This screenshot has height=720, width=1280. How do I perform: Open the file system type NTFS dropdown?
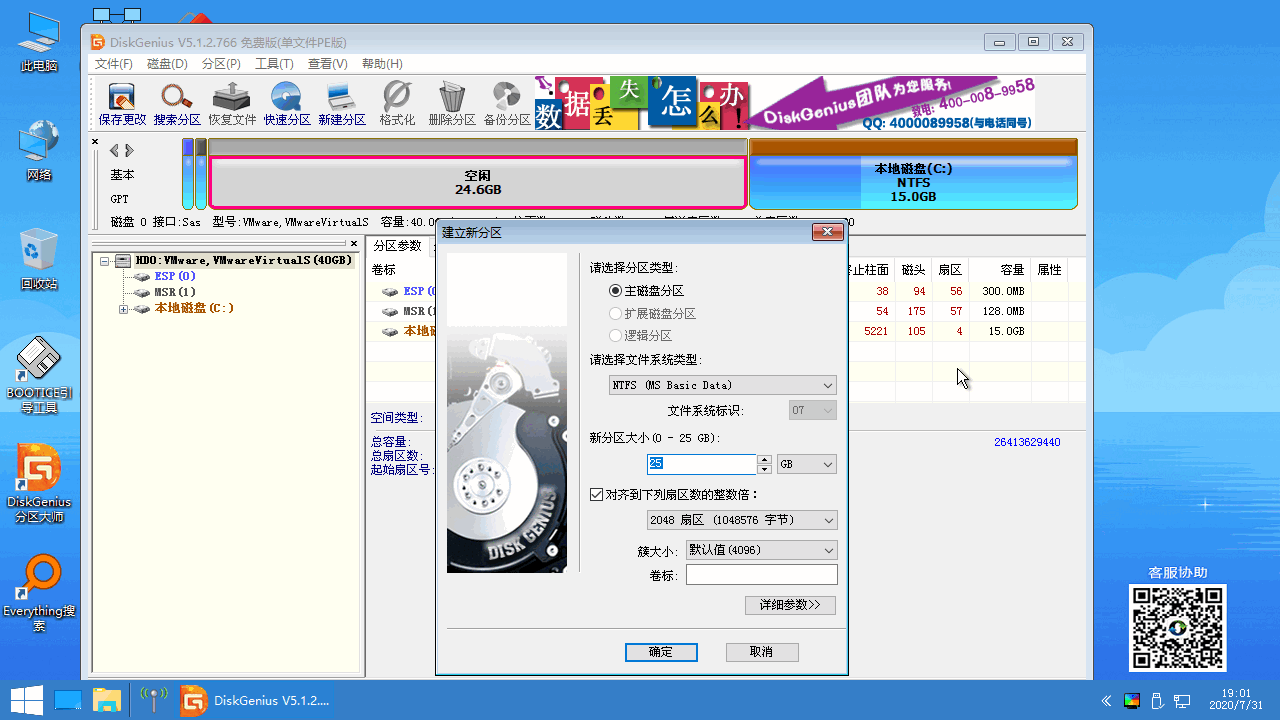click(x=723, y=385)
